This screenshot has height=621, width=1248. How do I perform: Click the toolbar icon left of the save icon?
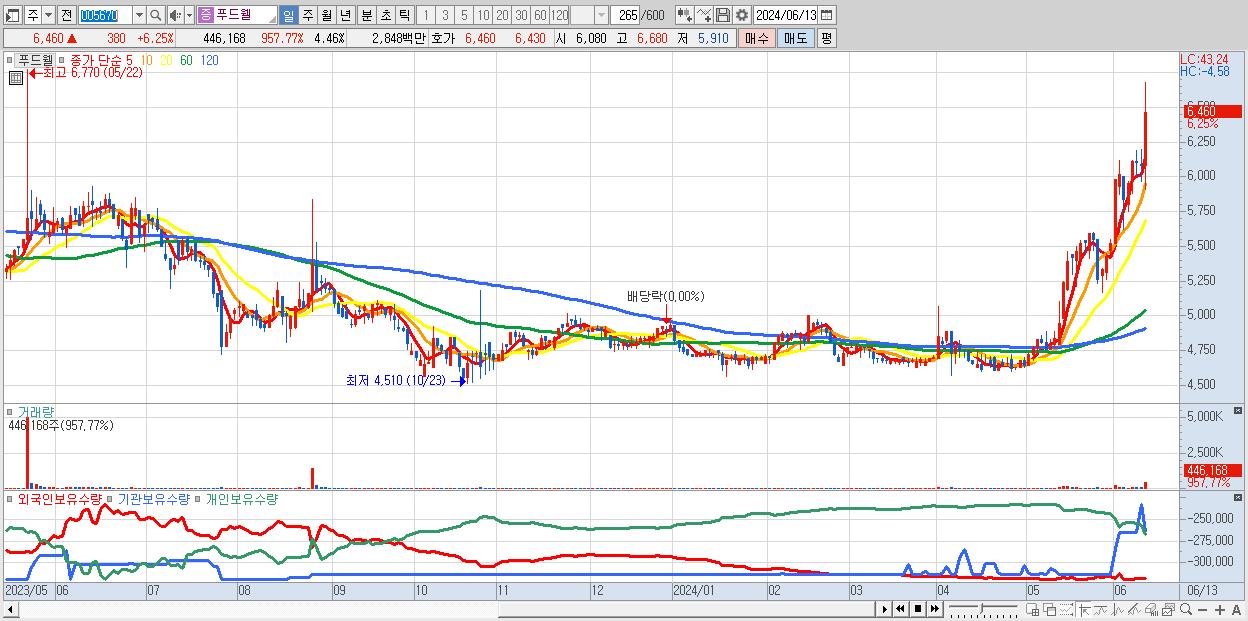705,15
